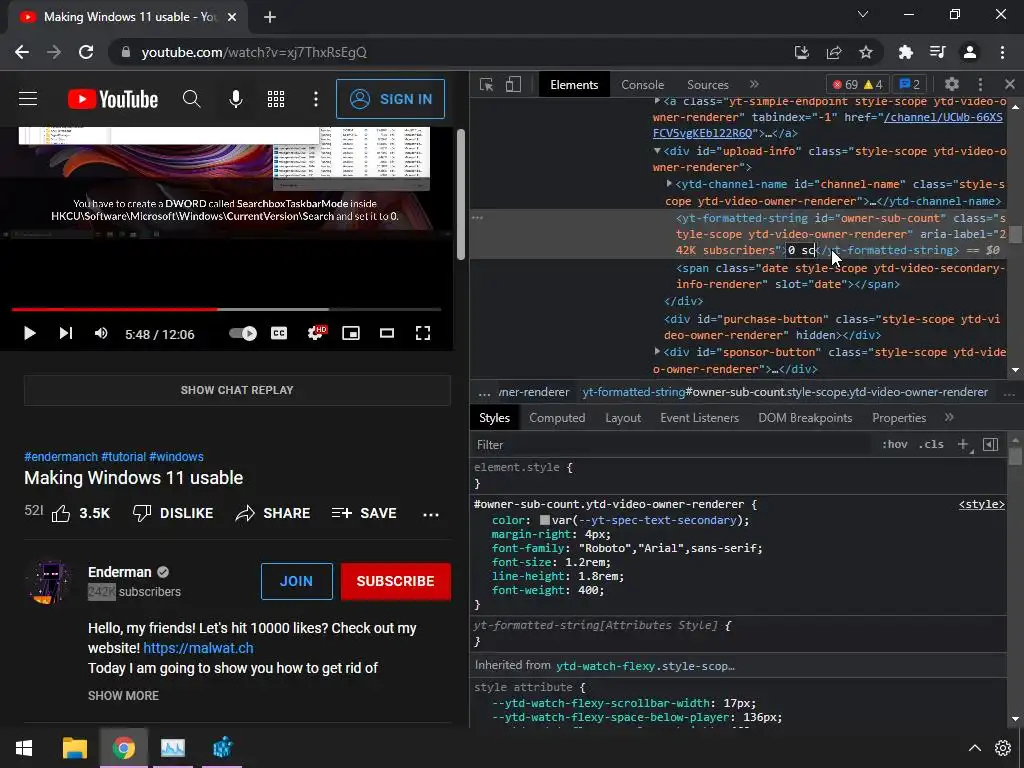This screenshot has width=1024, height=768.
Task: Switch to the Console tab
Action: (x=643, y=85)
